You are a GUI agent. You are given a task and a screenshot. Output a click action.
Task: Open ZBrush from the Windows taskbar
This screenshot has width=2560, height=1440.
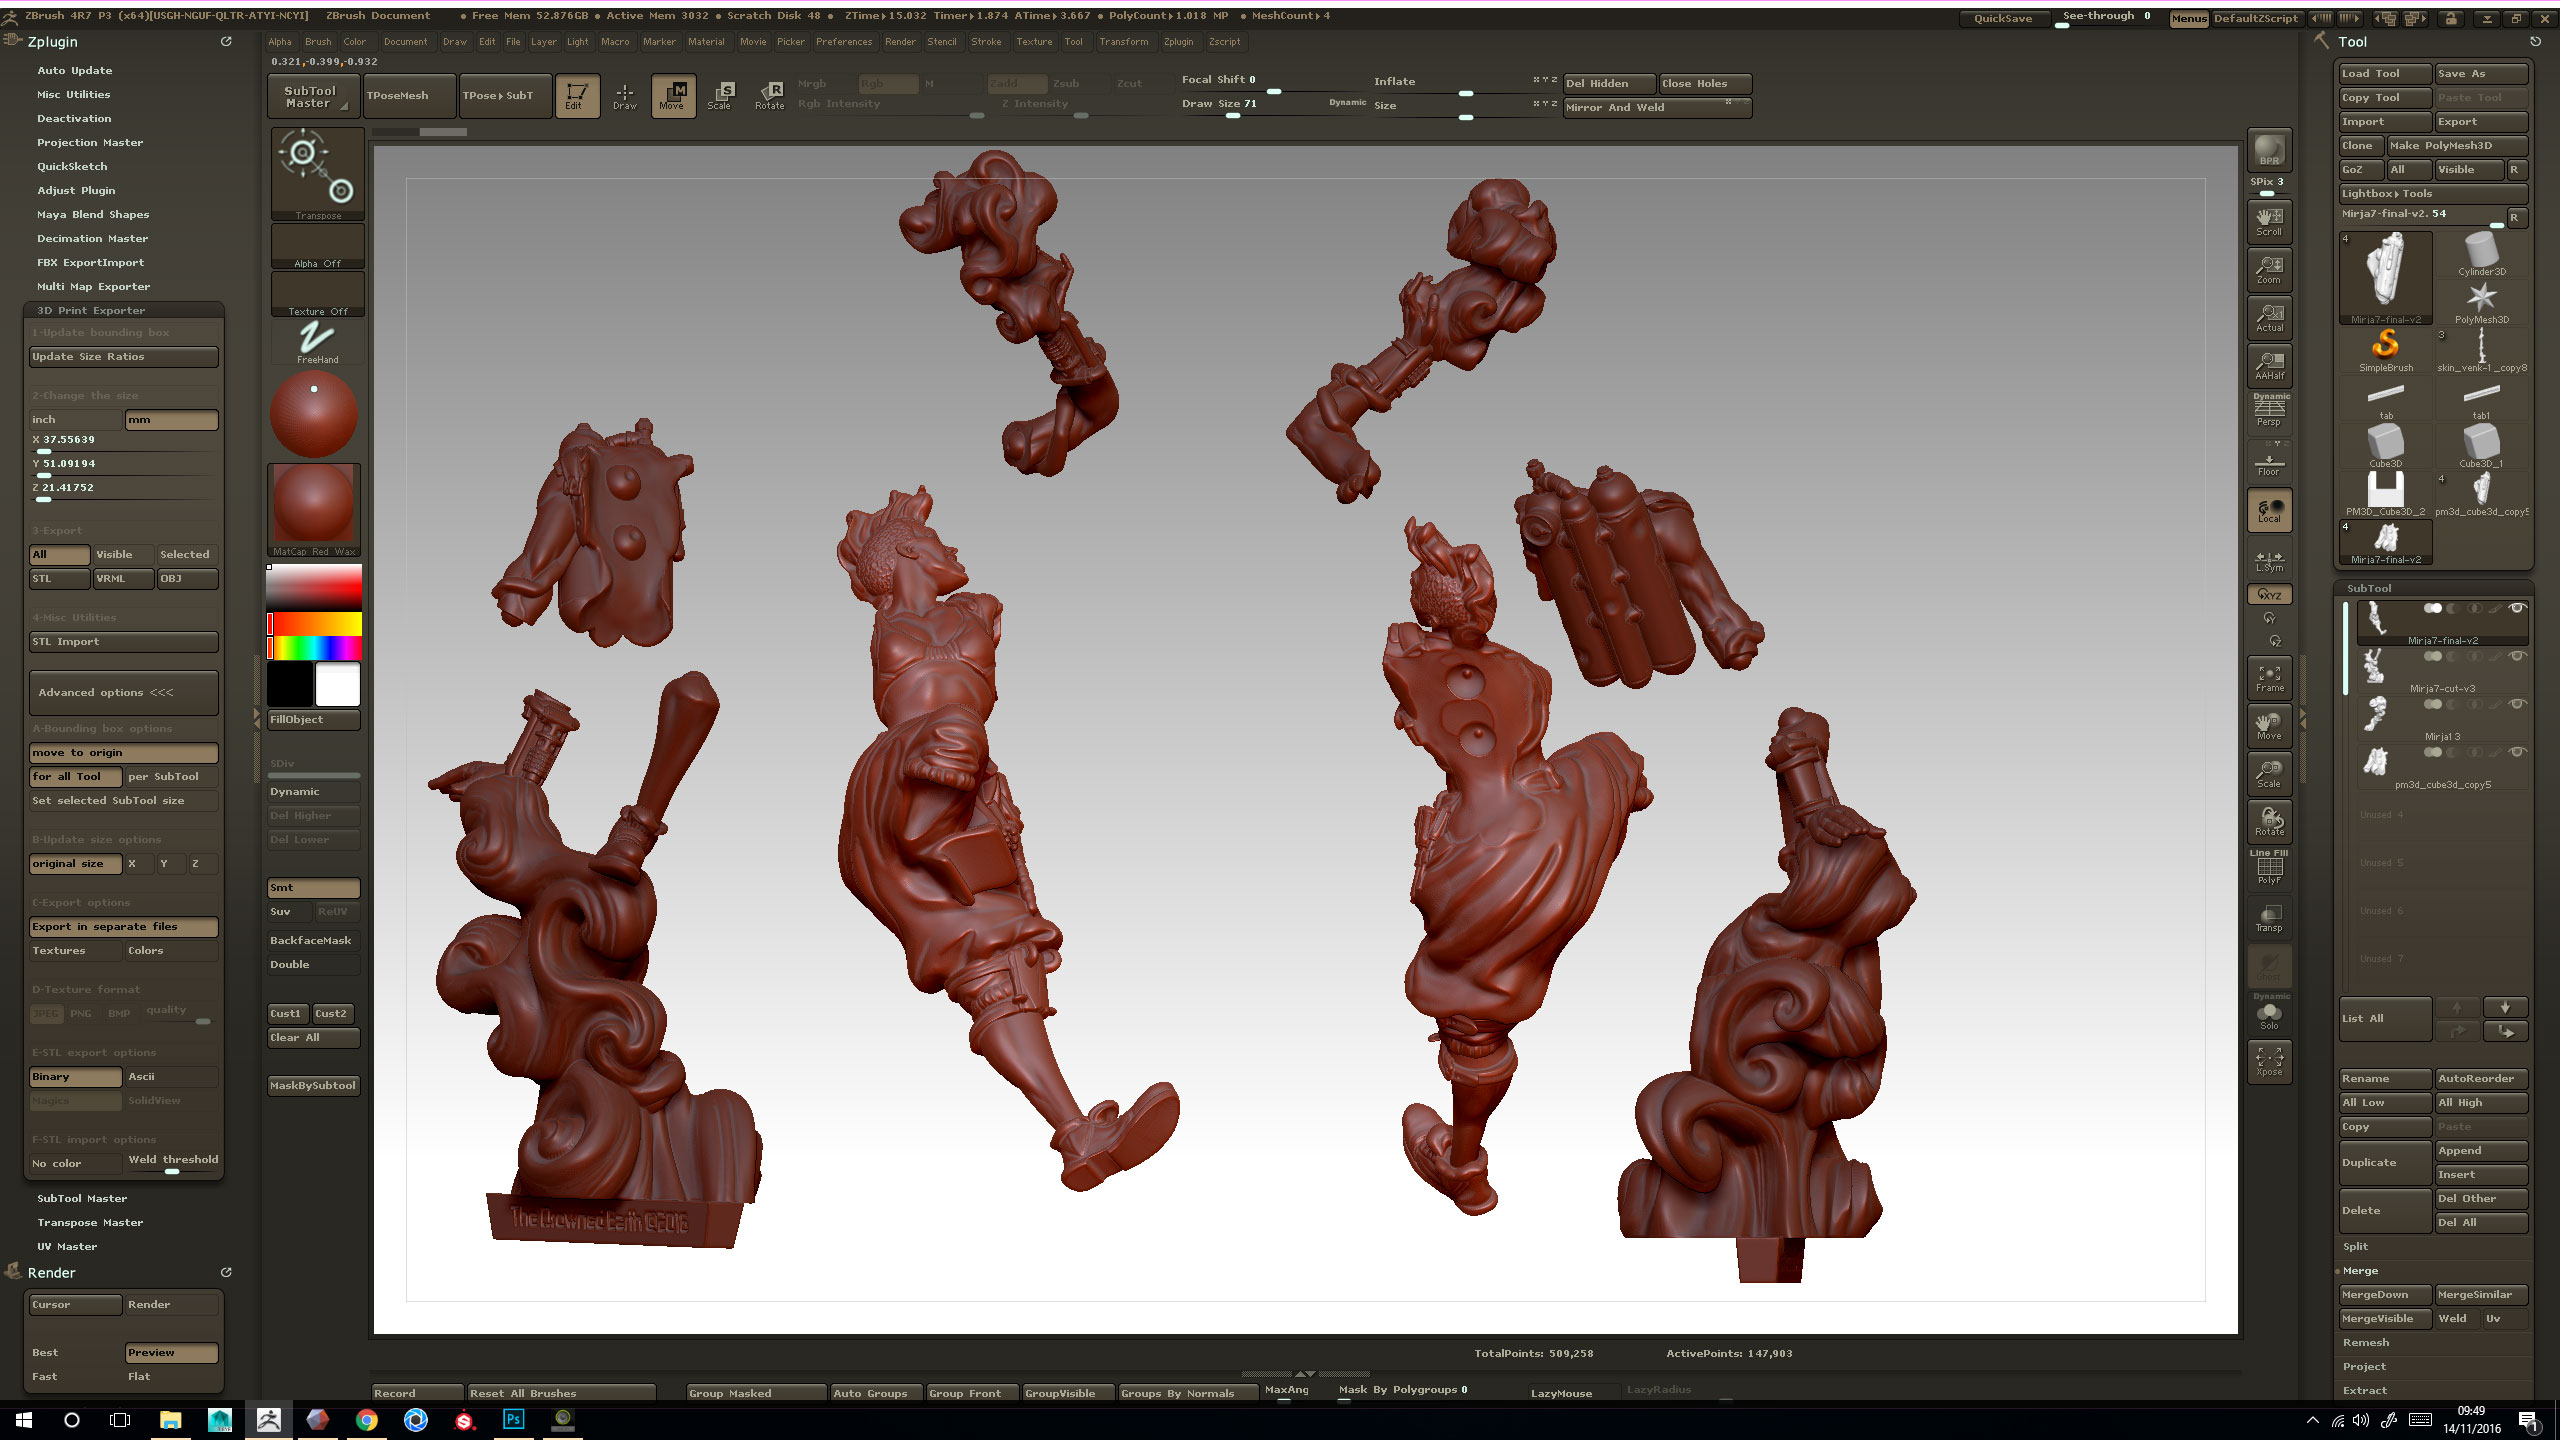[x=268, y=1420]
